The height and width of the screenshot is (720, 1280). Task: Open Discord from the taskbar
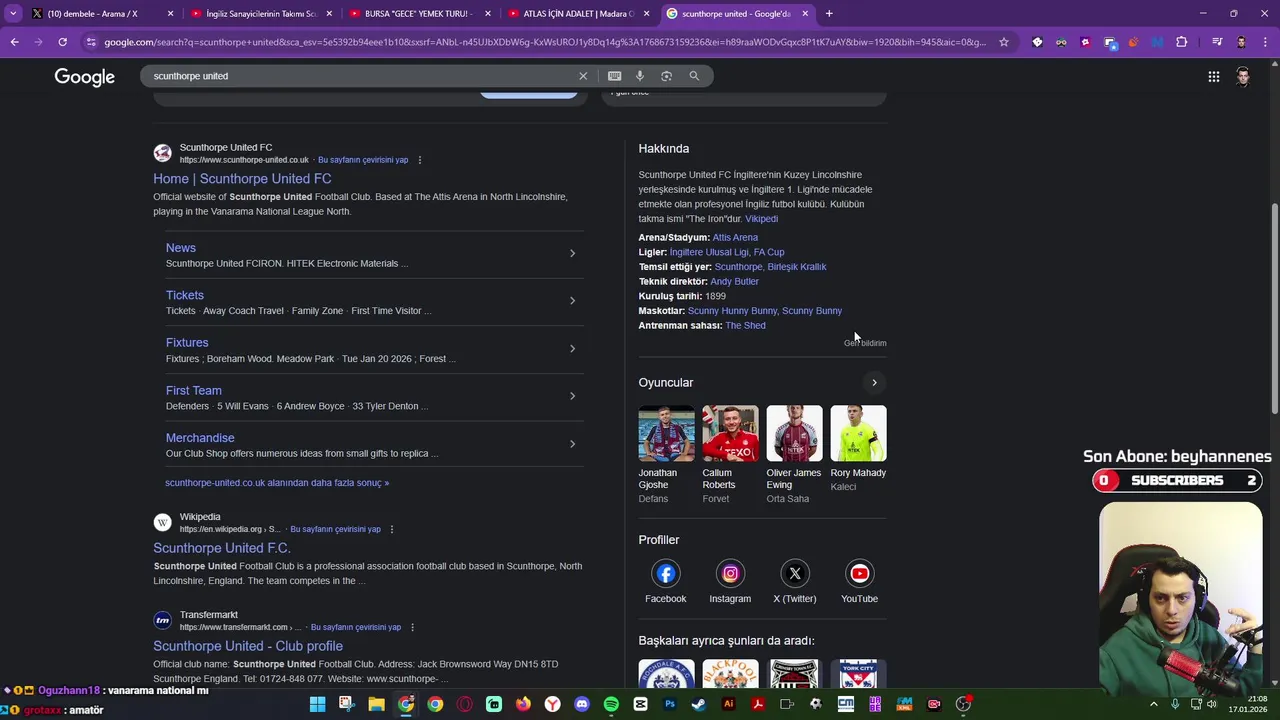point(582,704)
